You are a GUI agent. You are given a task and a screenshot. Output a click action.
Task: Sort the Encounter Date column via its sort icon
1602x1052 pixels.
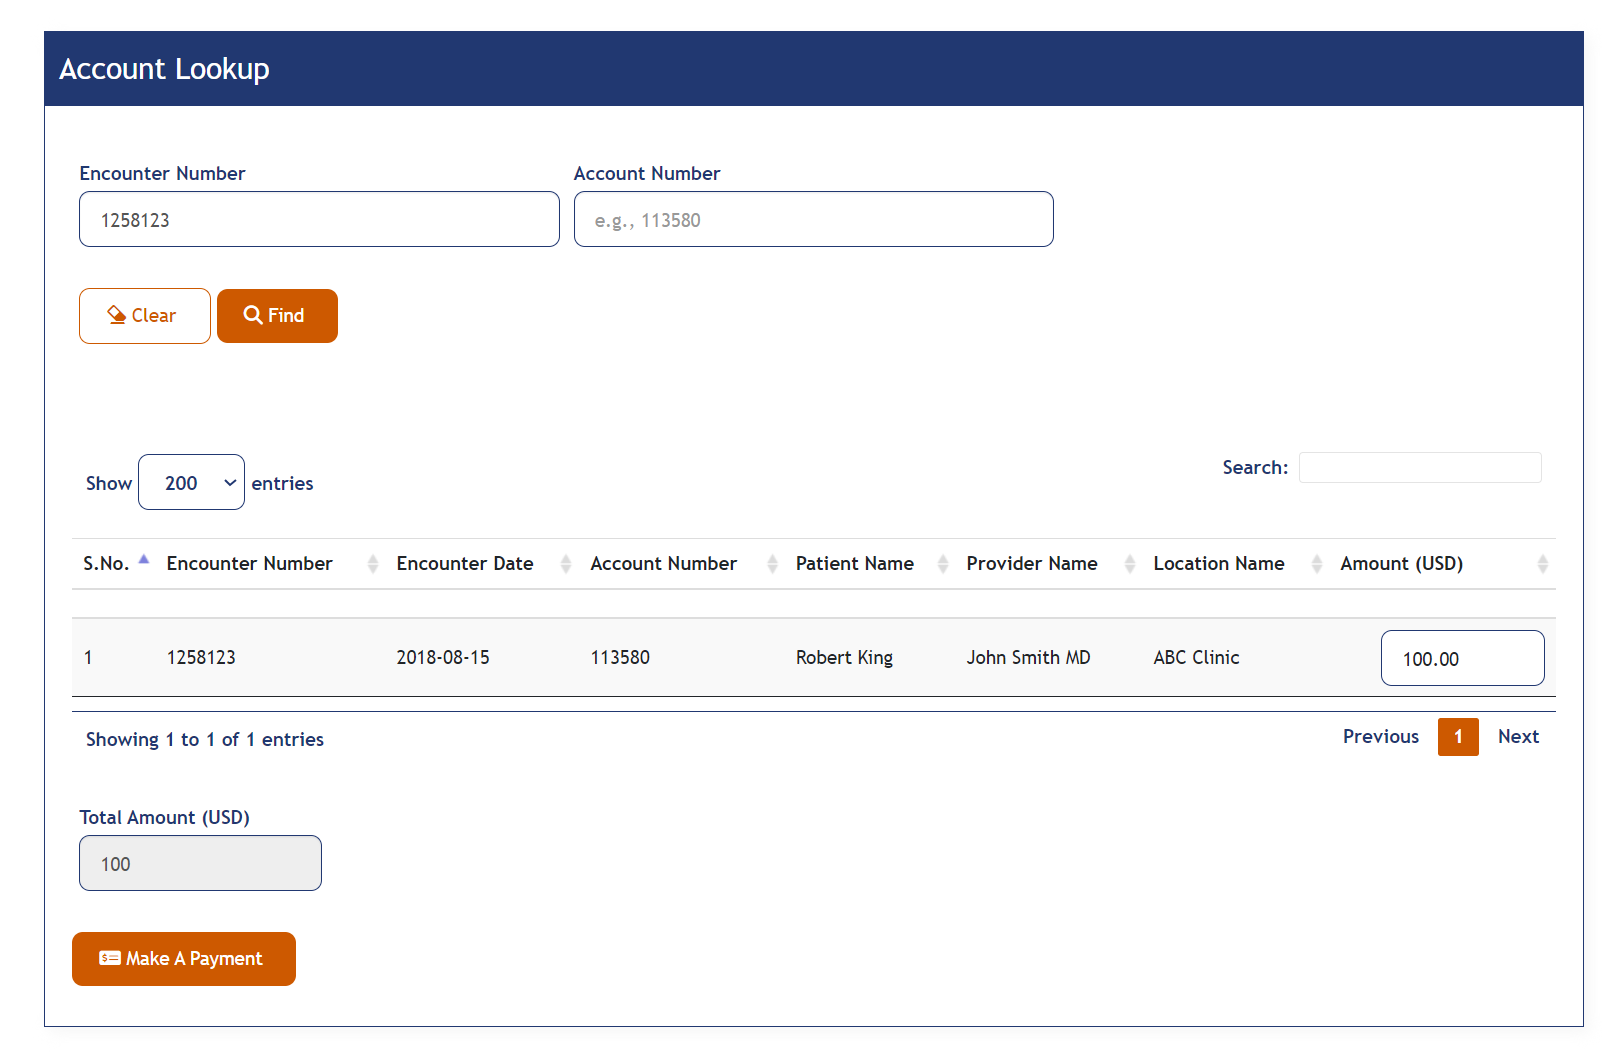coord(567,563)
